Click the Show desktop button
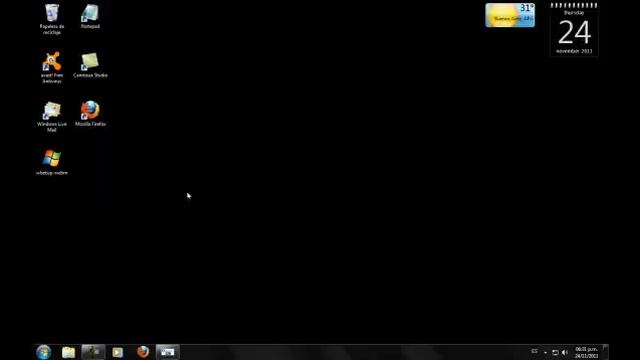The image size is (640, 360). (606, 352)
